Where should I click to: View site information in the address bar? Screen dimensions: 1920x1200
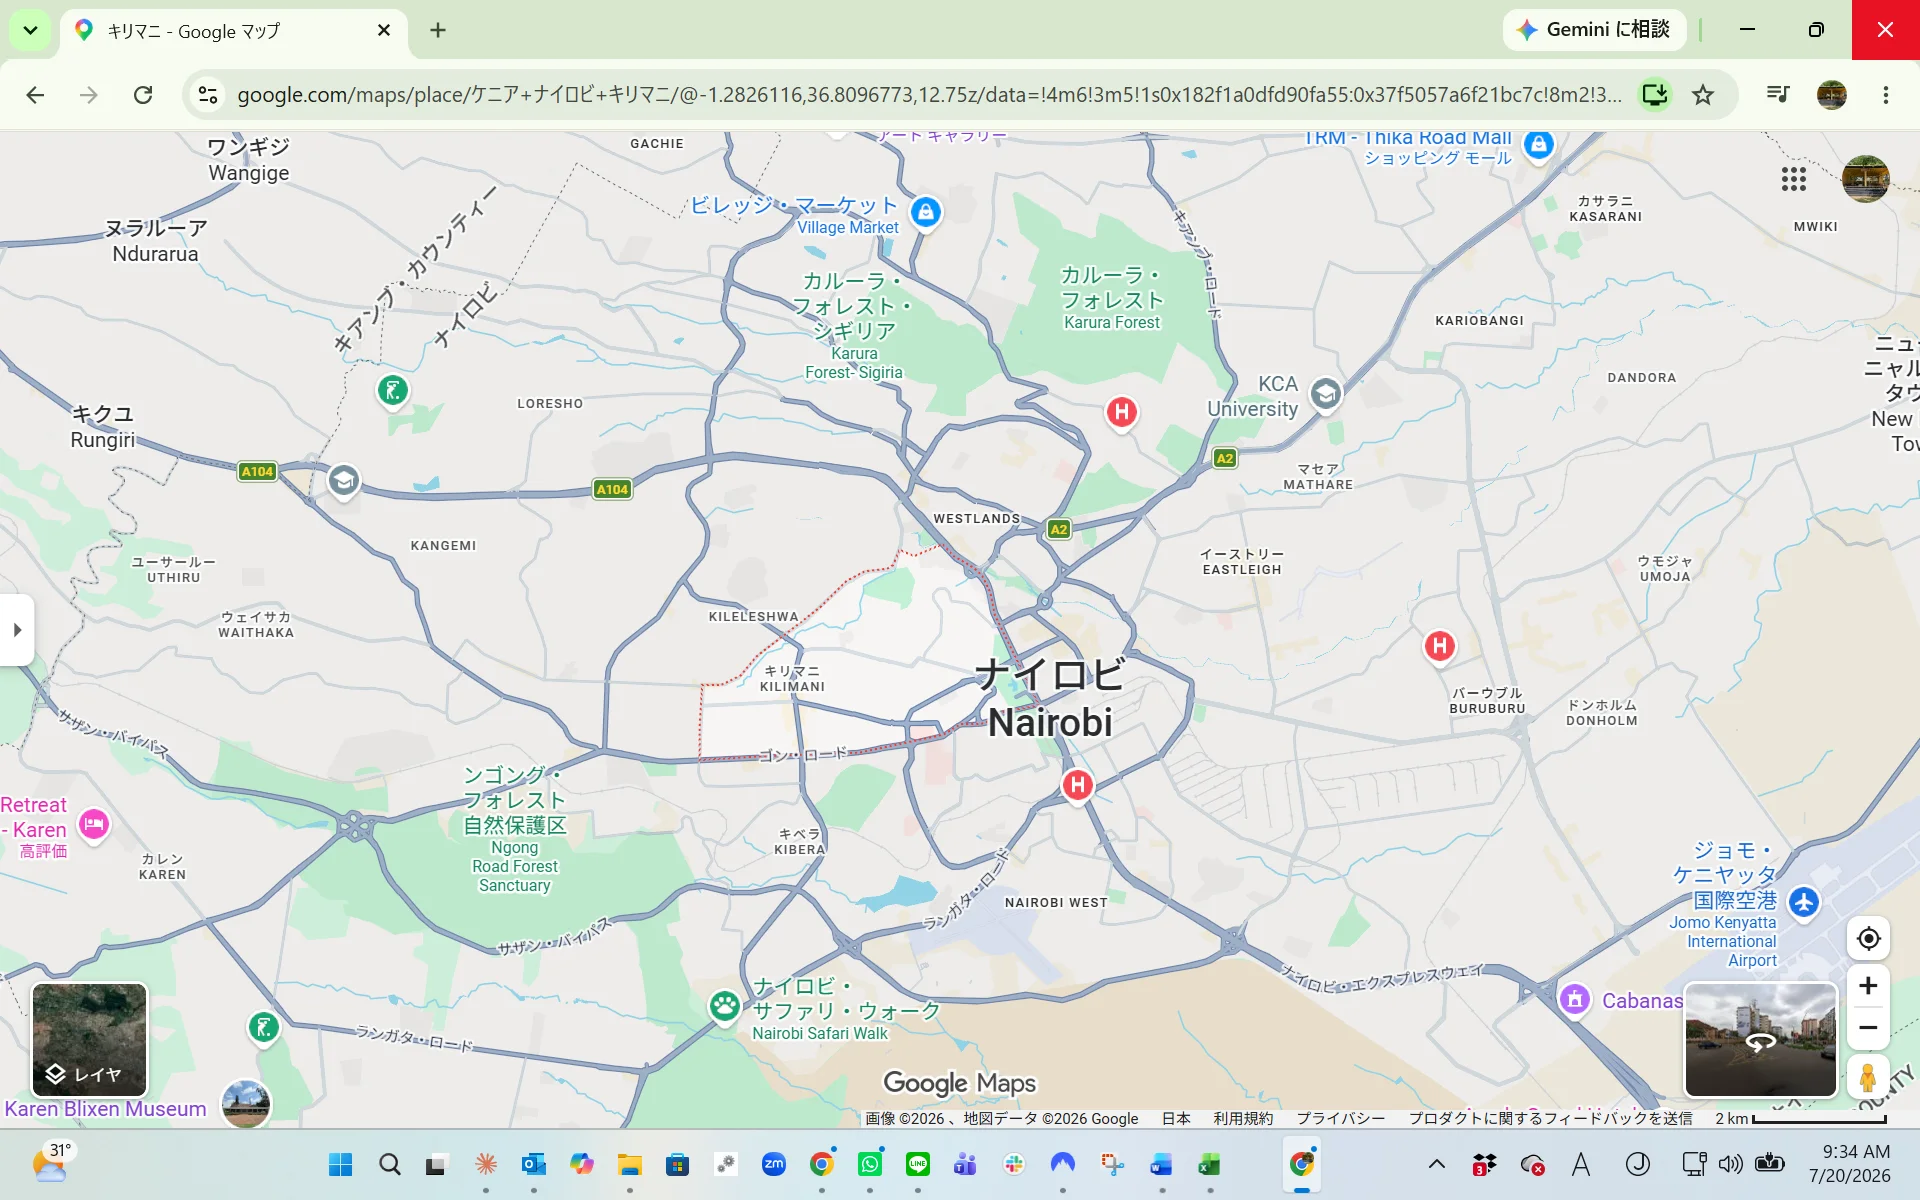(208, 95)
